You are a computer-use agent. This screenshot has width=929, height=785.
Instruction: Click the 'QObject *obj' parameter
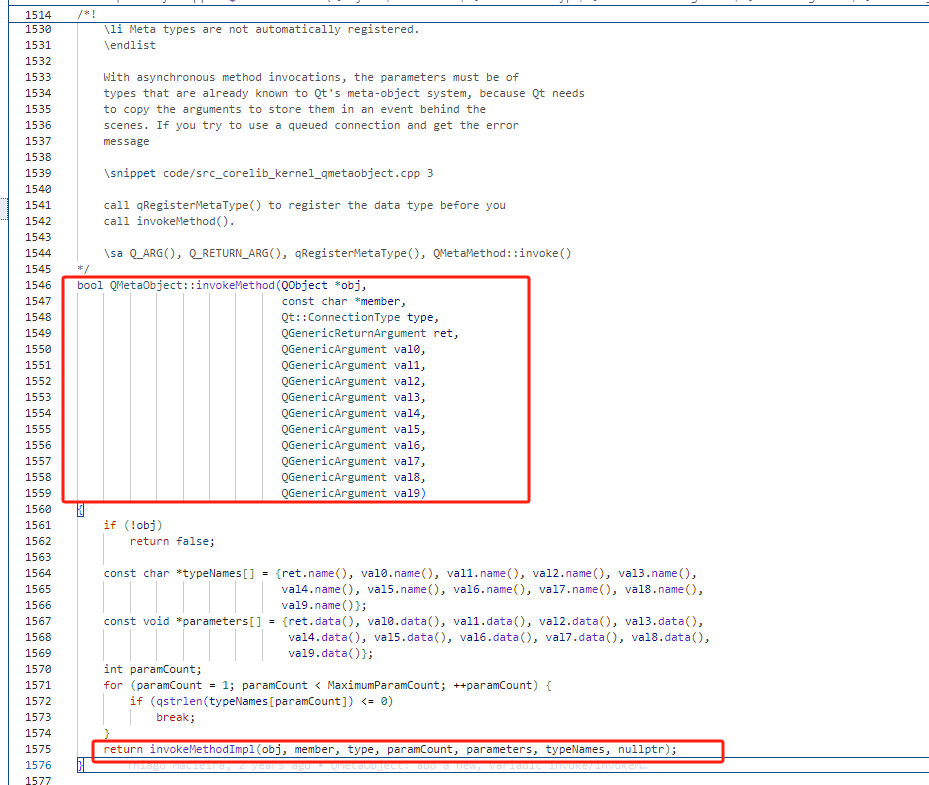click(321, 285)
